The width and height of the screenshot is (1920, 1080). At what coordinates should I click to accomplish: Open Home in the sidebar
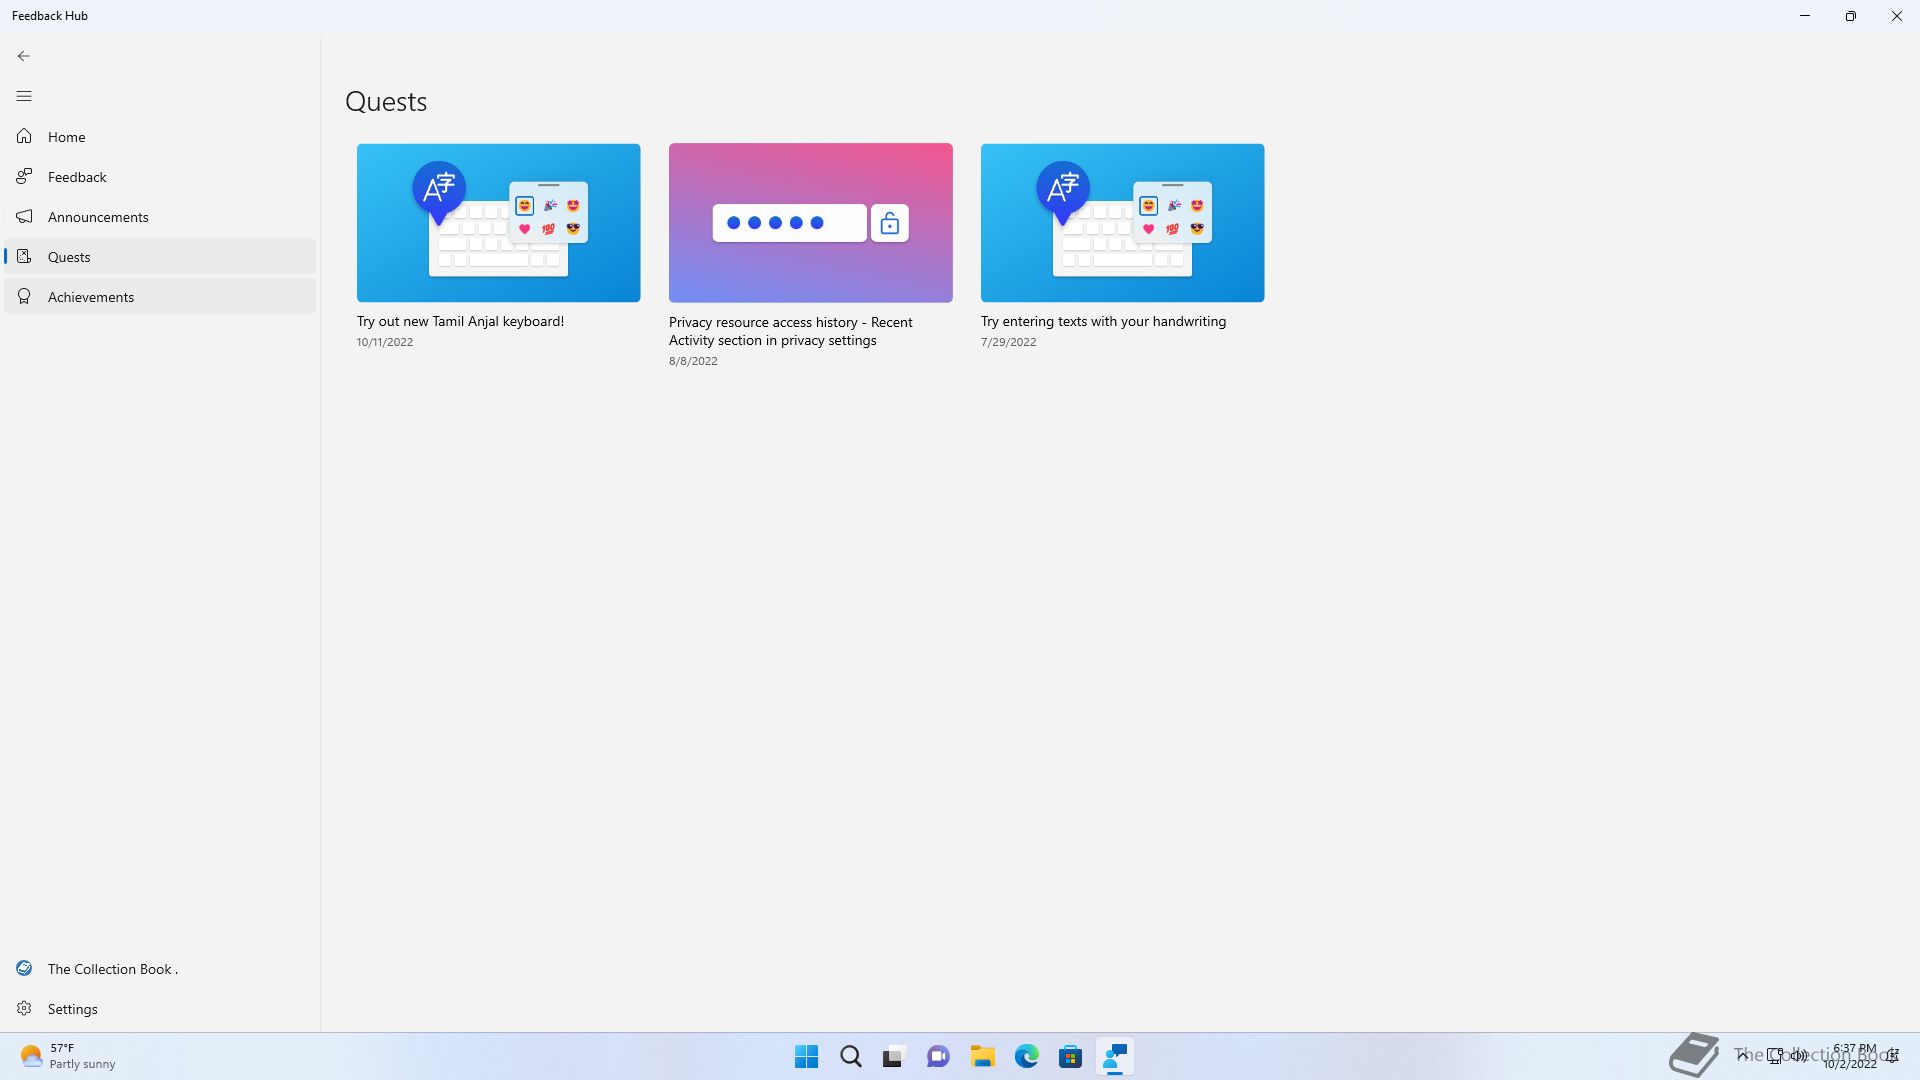160,137
